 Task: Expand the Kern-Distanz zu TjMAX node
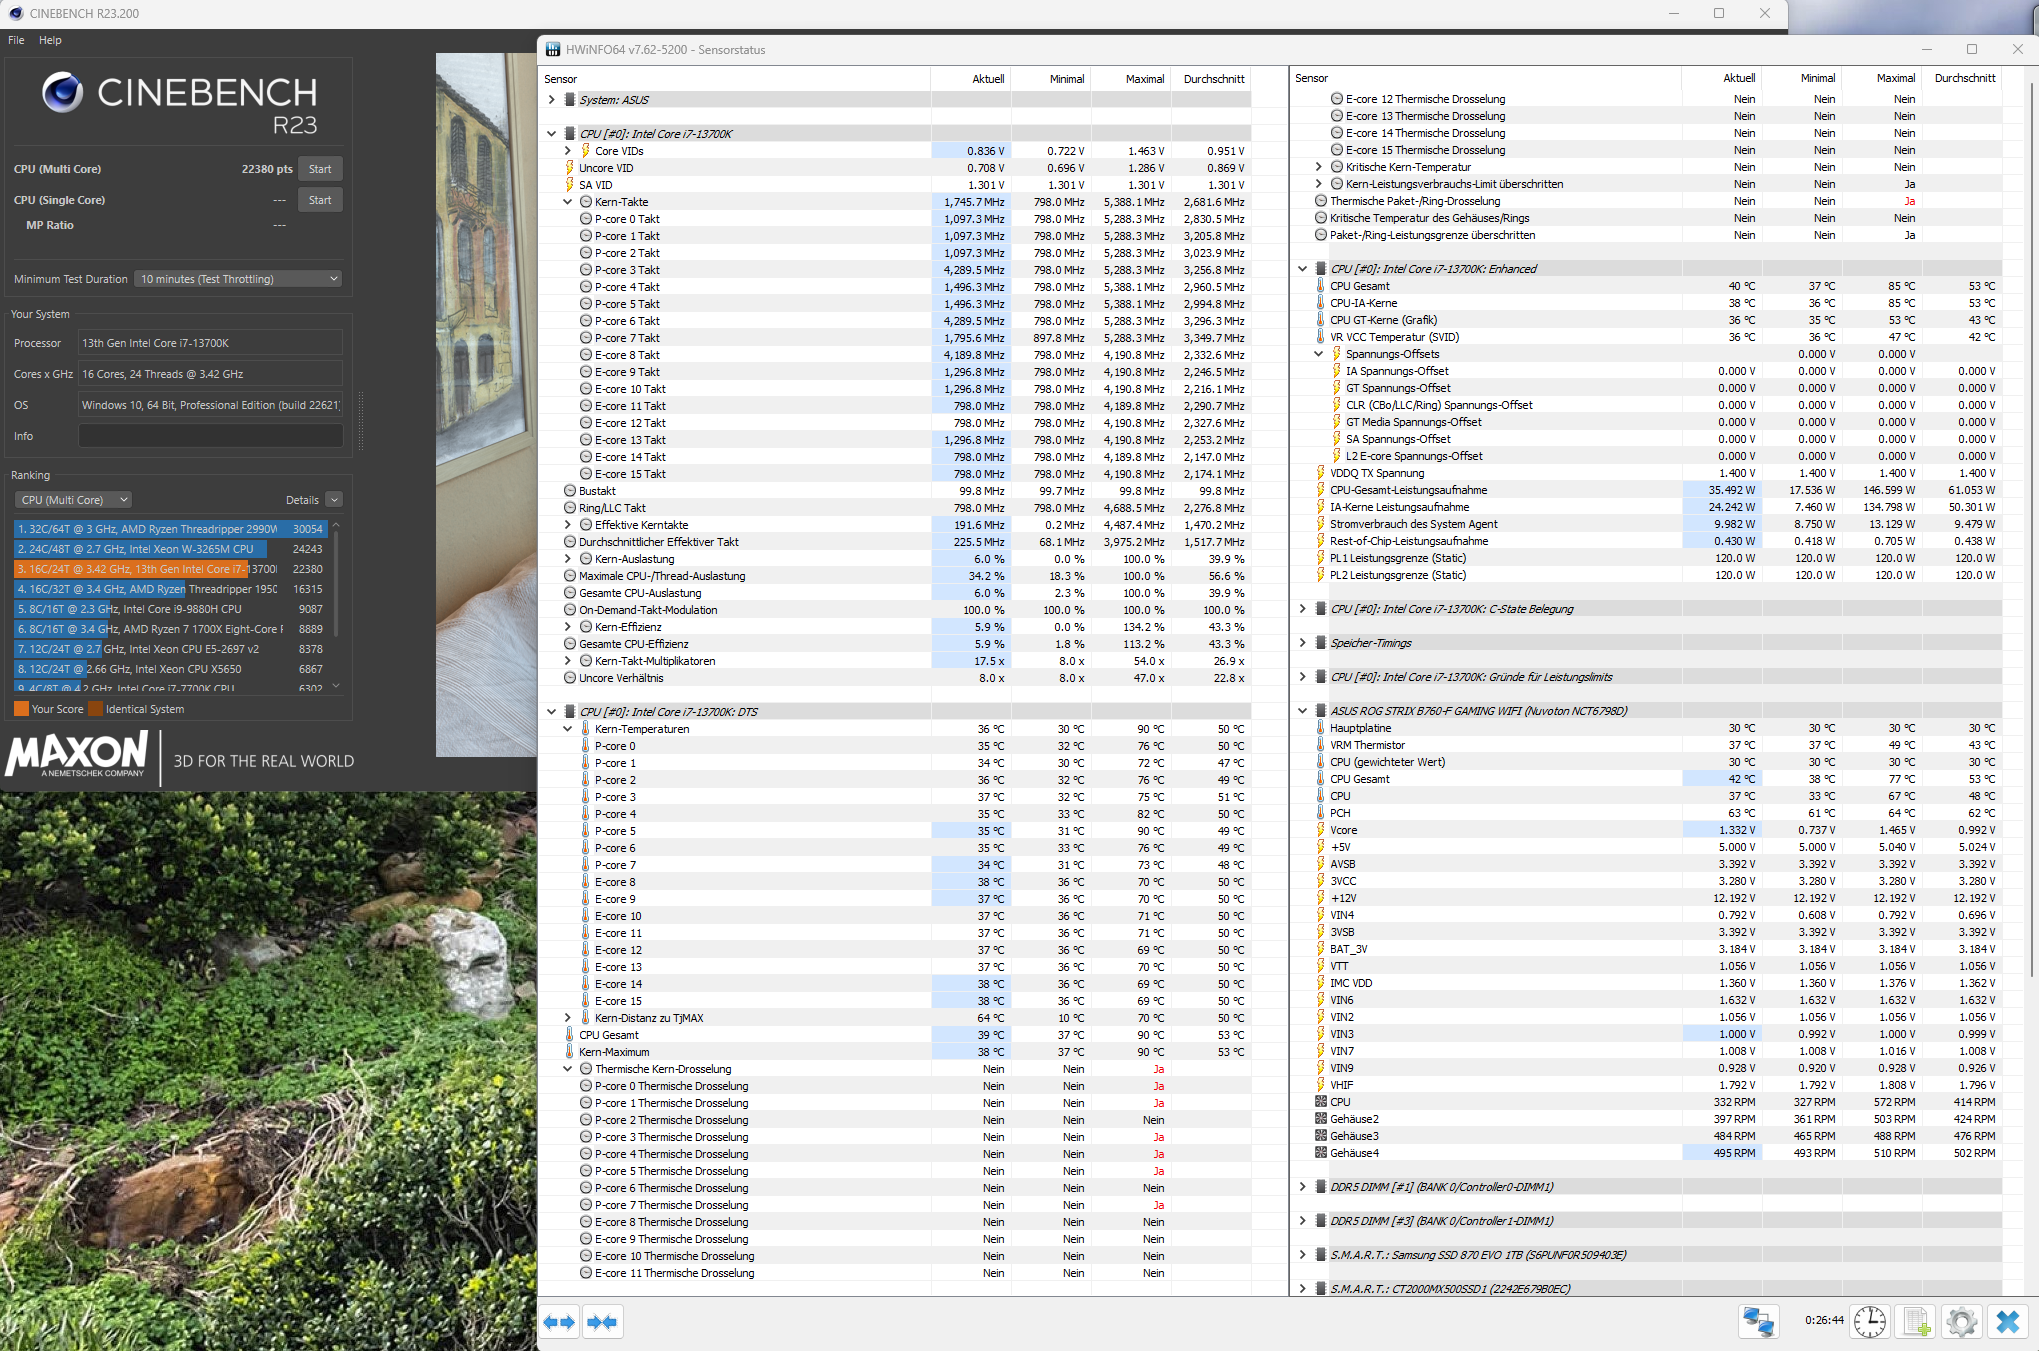[568, 1018]
